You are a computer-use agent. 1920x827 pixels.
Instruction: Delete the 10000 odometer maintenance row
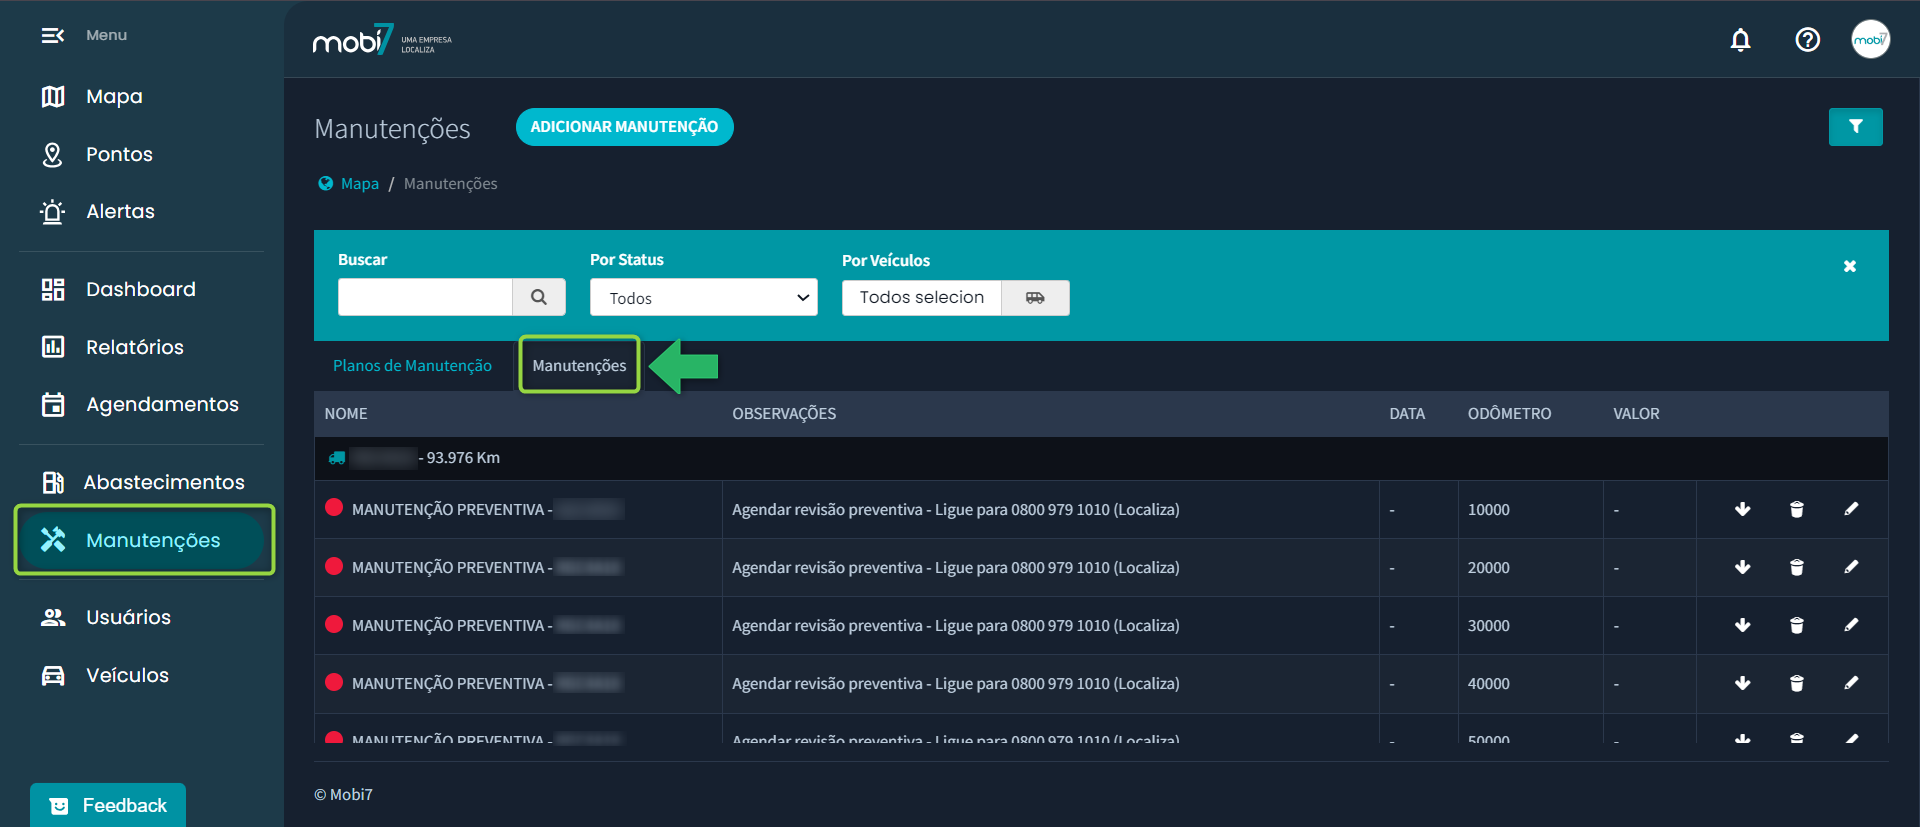[1796, 510]
